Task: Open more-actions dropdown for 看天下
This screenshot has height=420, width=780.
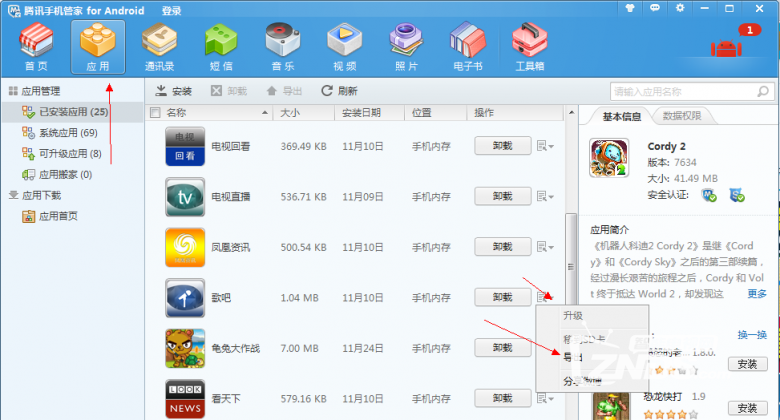Action: click(x=545, y=398)
